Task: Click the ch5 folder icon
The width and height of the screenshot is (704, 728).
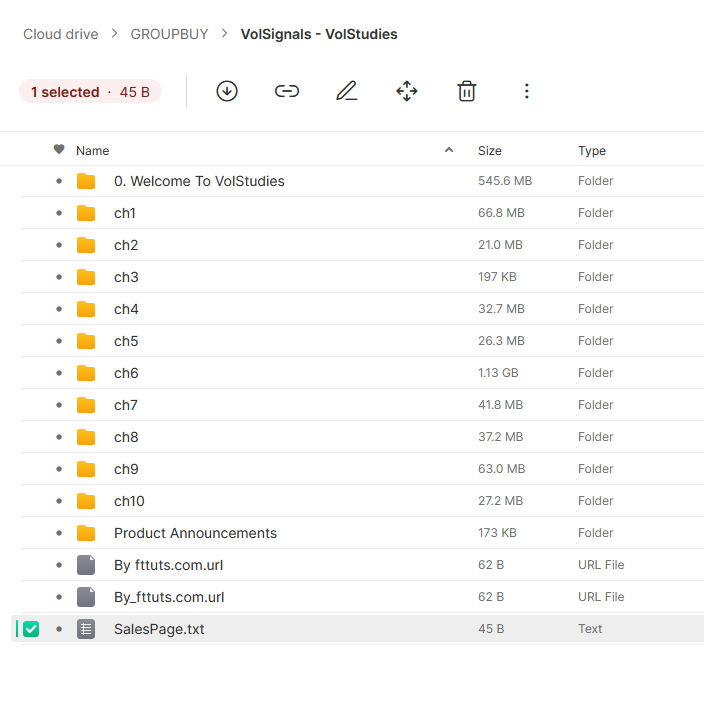Action: [x=86, y=341]
